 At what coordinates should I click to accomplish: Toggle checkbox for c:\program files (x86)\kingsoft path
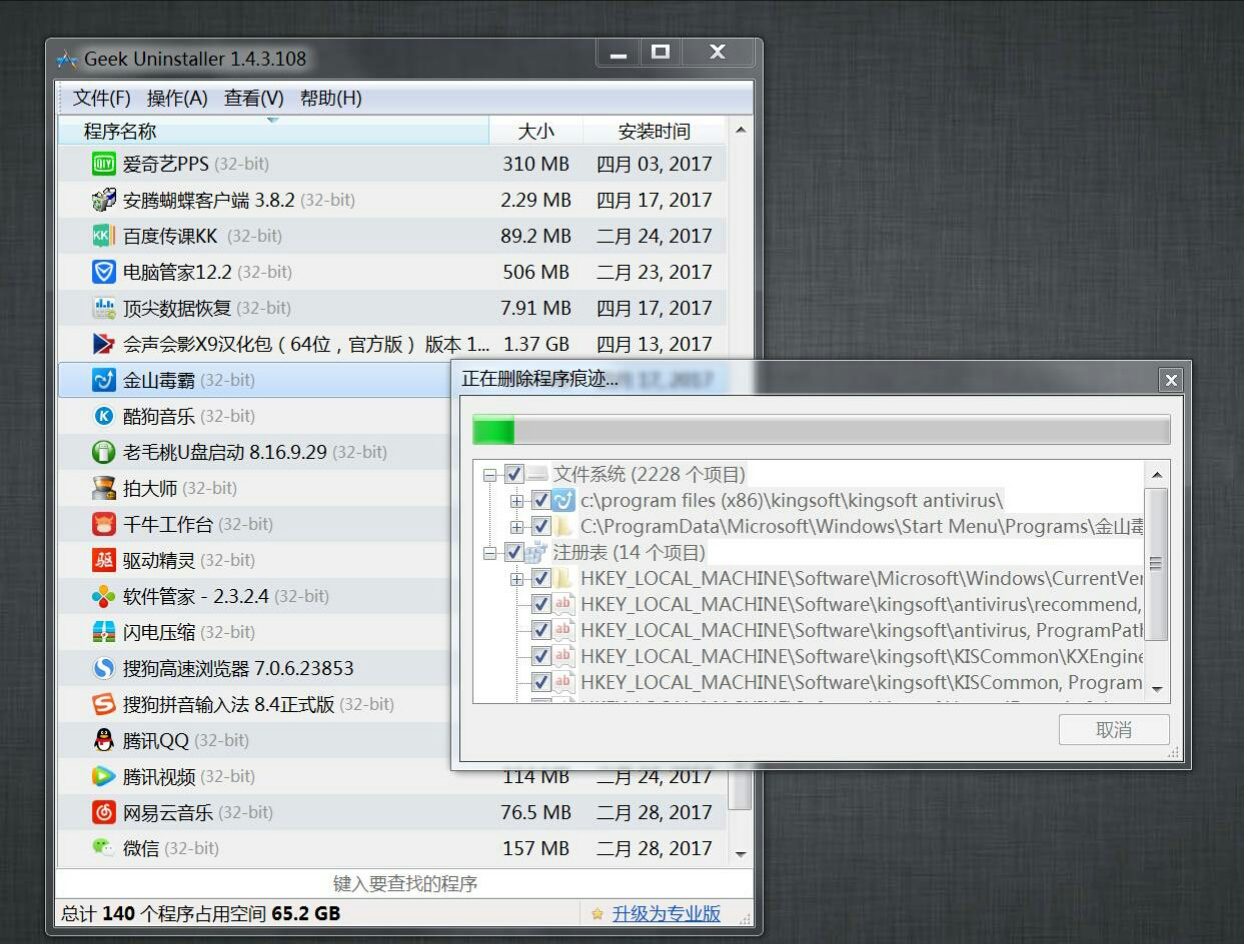click(x=540, y=500)
